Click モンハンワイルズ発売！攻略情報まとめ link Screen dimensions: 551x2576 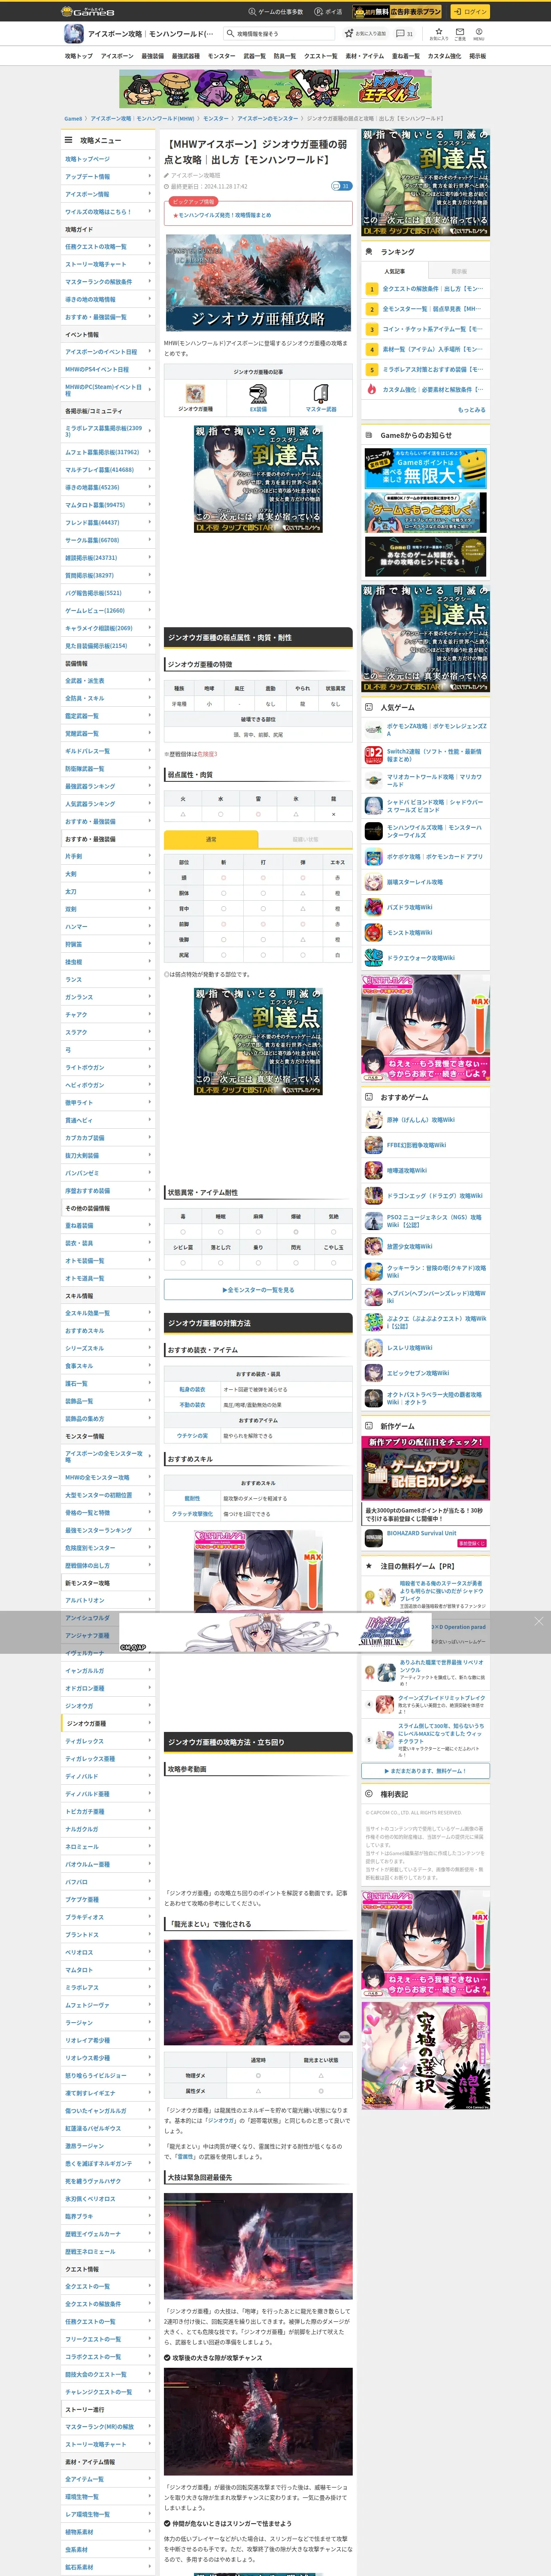click(224, 215)
